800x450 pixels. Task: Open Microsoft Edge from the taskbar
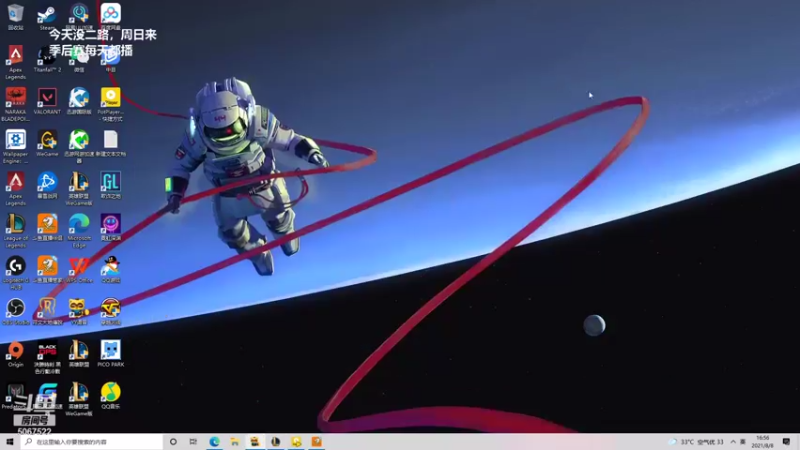tap(214, 441)
